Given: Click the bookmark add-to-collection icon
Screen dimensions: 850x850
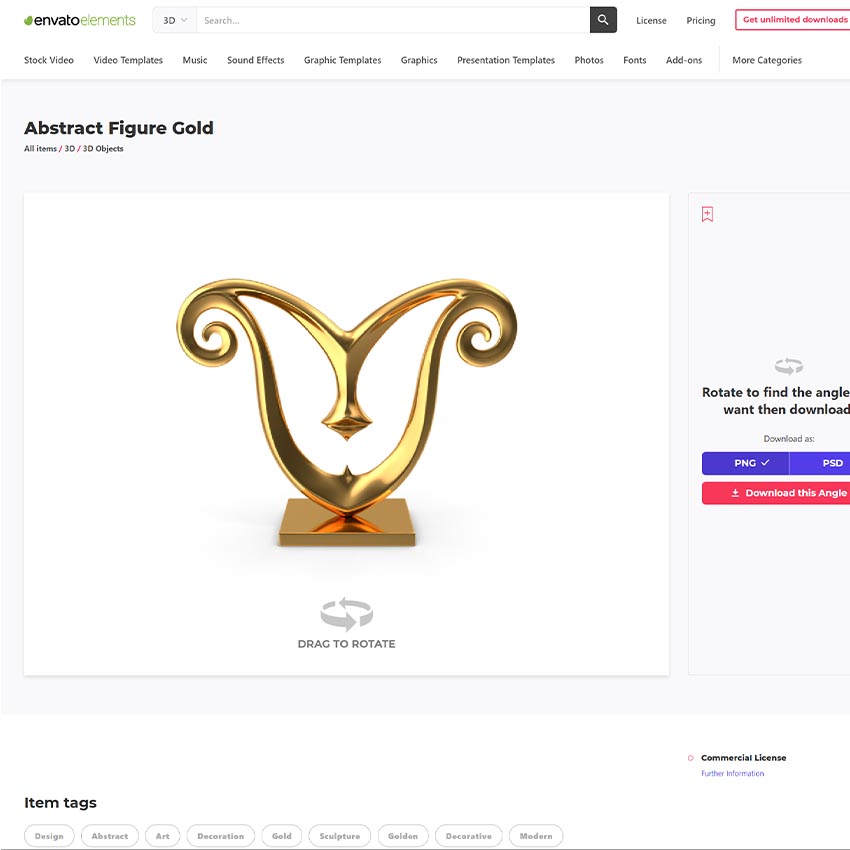Looking at the screenshot, I should click(x=707, y=214).
